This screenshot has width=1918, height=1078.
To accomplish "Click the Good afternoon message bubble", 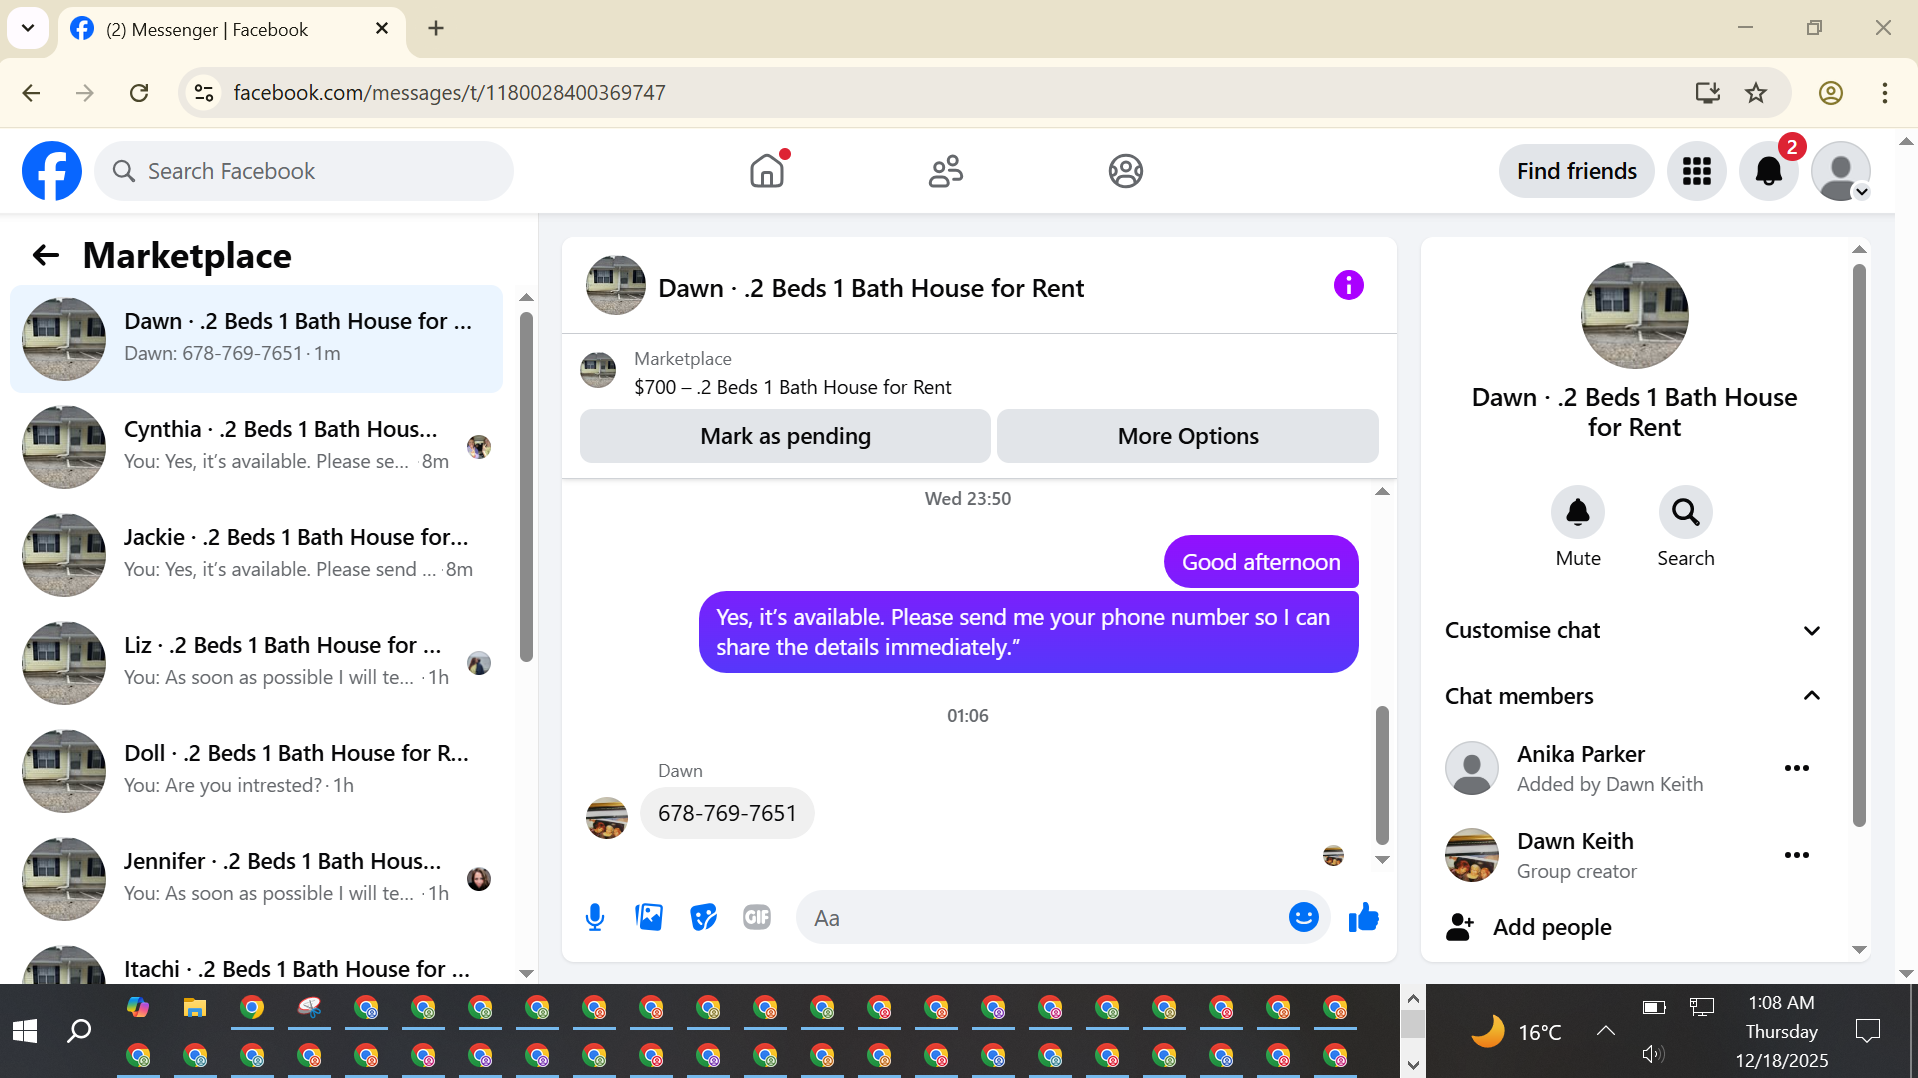I will [1260, 562].
